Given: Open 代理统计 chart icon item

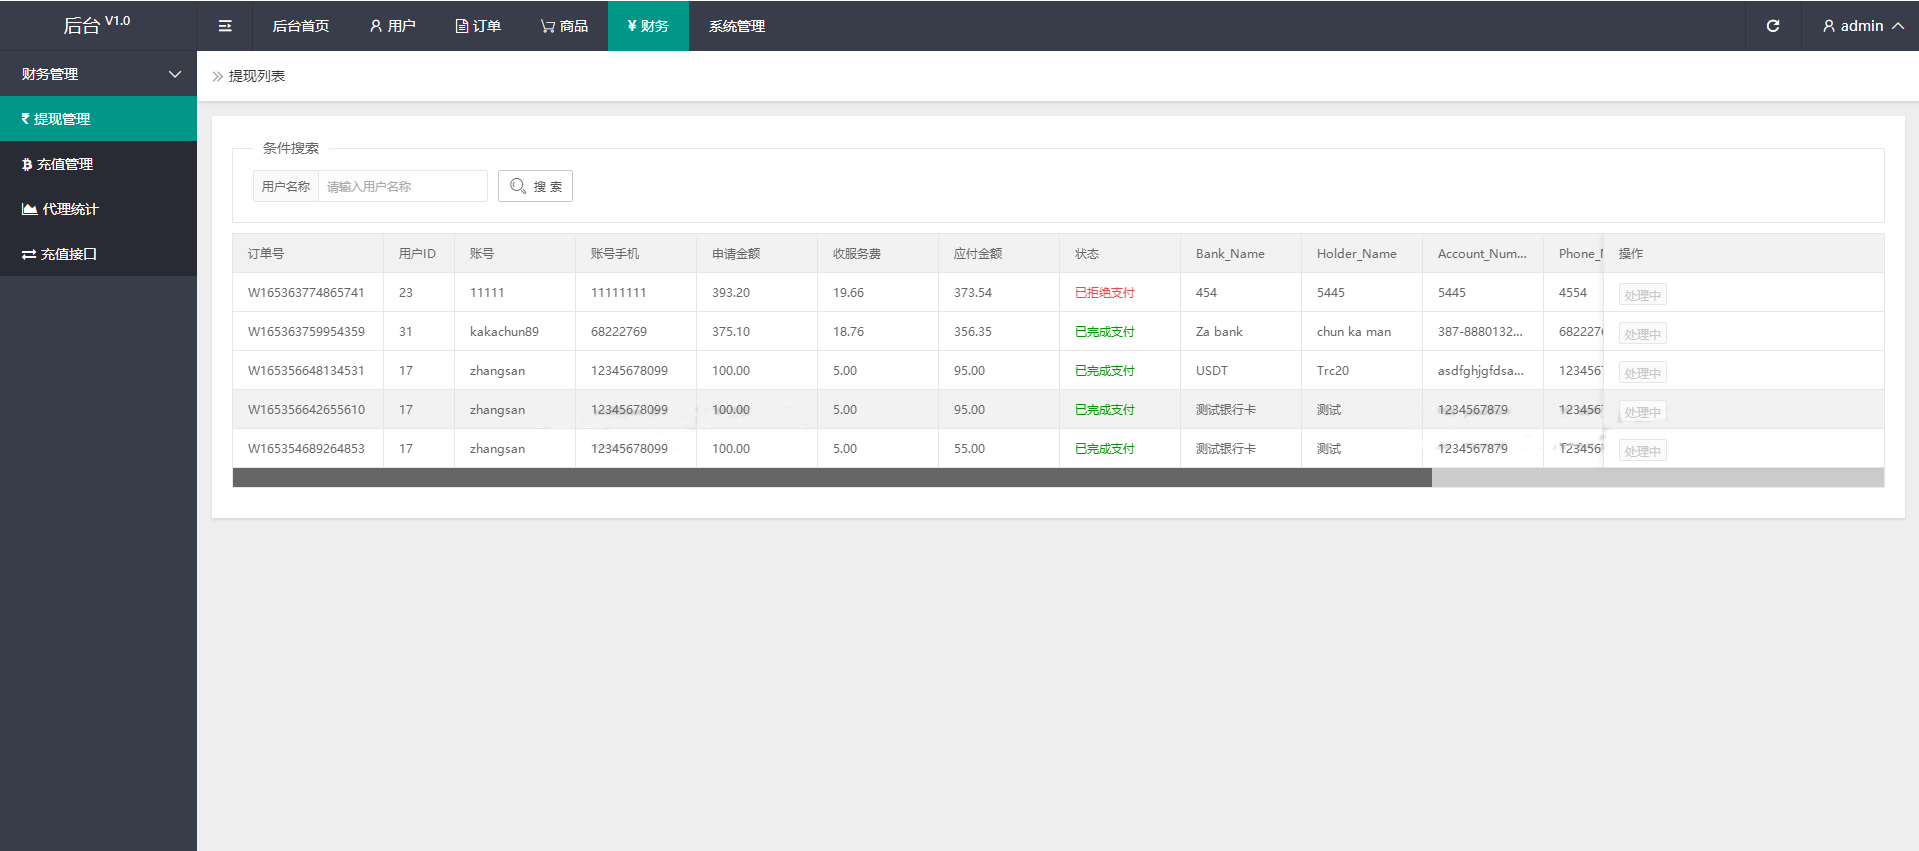Looking at the screenshot, I should point(98,209).
